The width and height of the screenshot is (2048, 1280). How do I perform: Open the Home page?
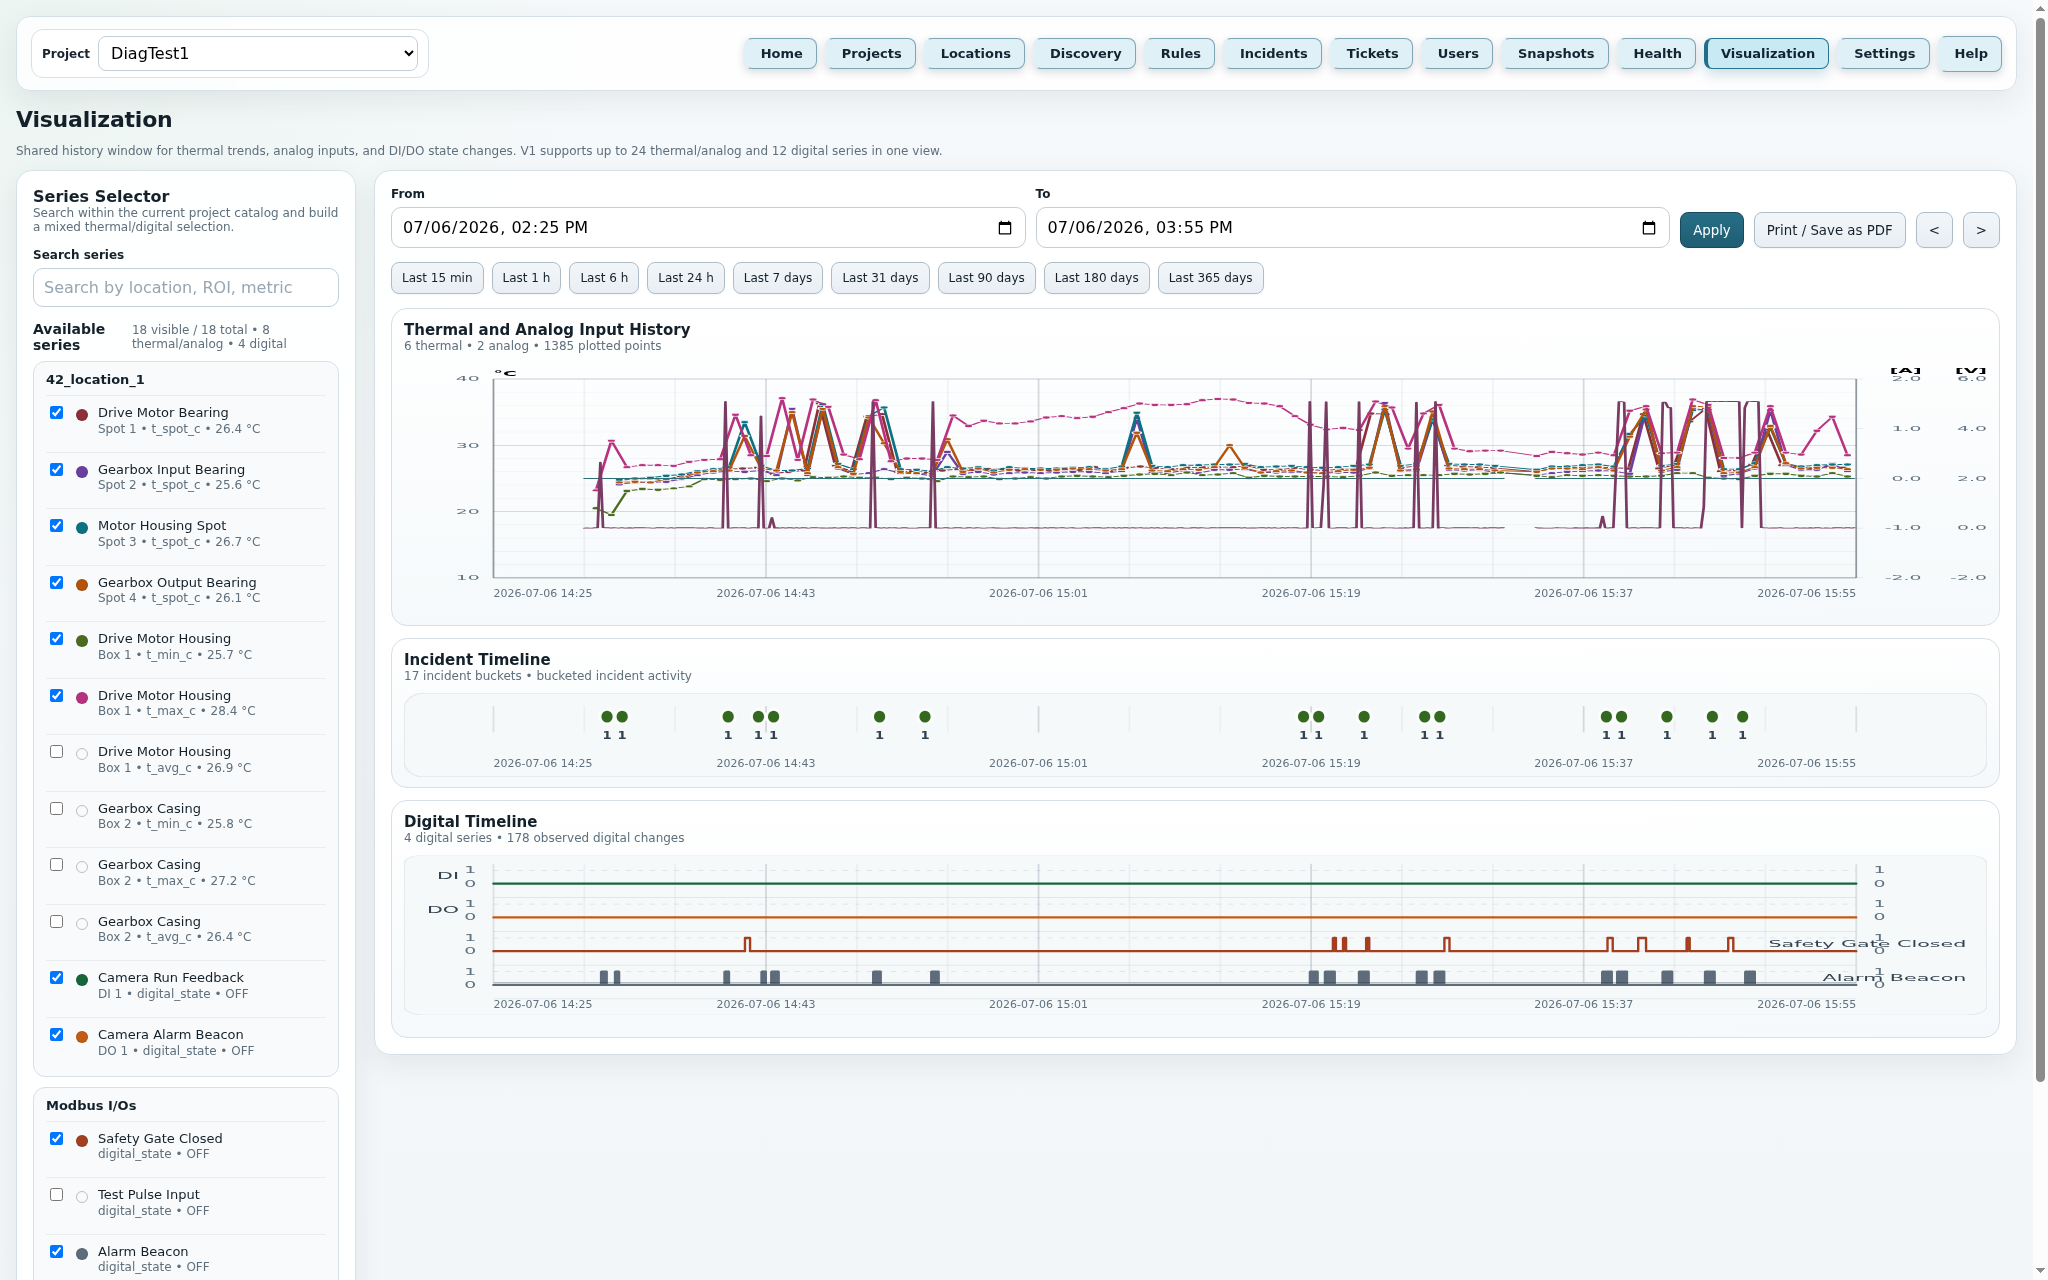[781, 54]
